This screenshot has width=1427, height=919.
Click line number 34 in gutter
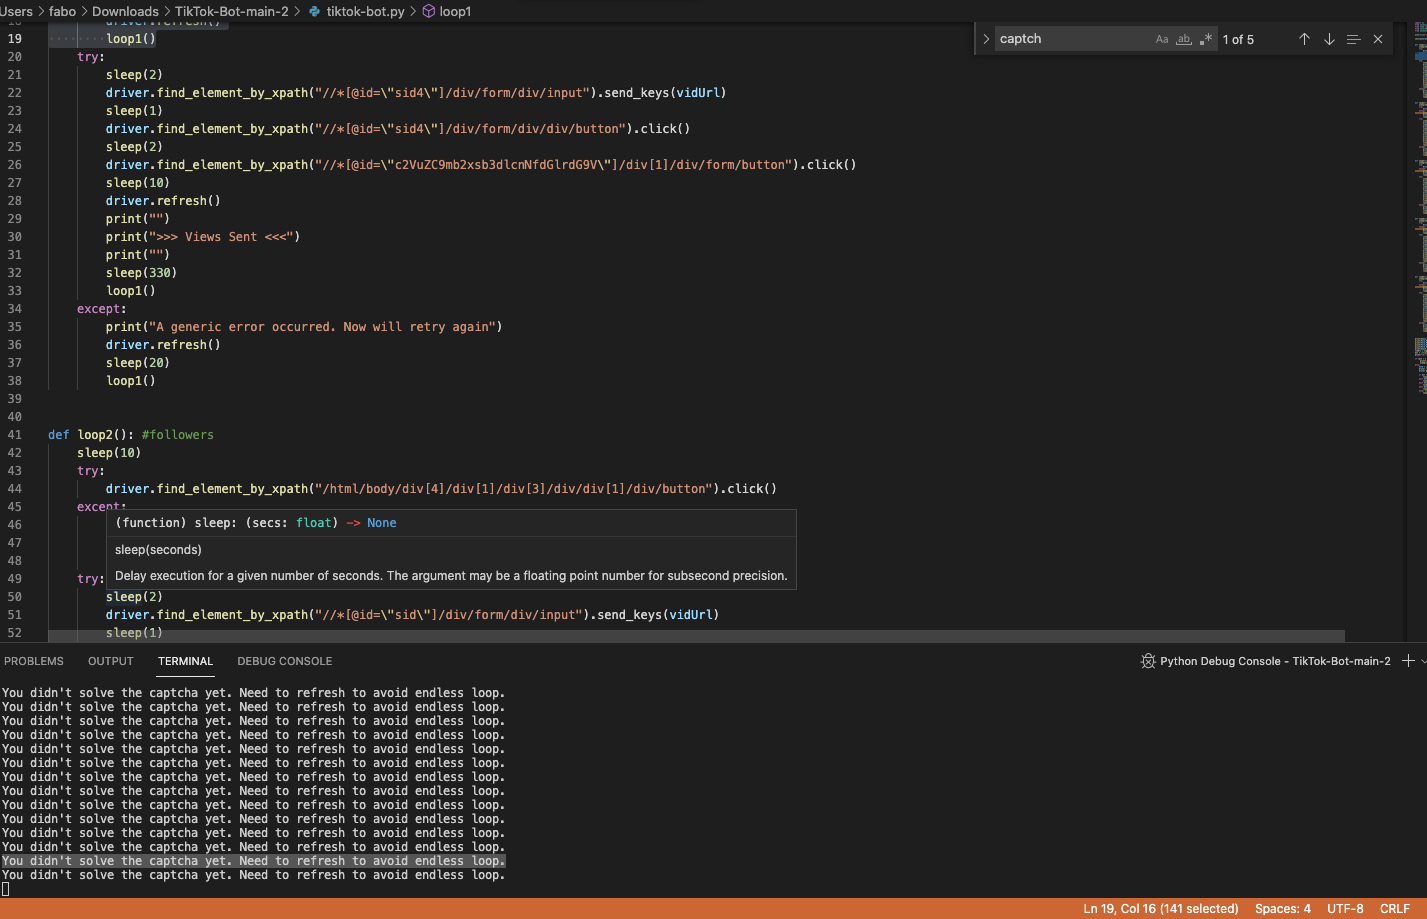click(x=14, y=309)
